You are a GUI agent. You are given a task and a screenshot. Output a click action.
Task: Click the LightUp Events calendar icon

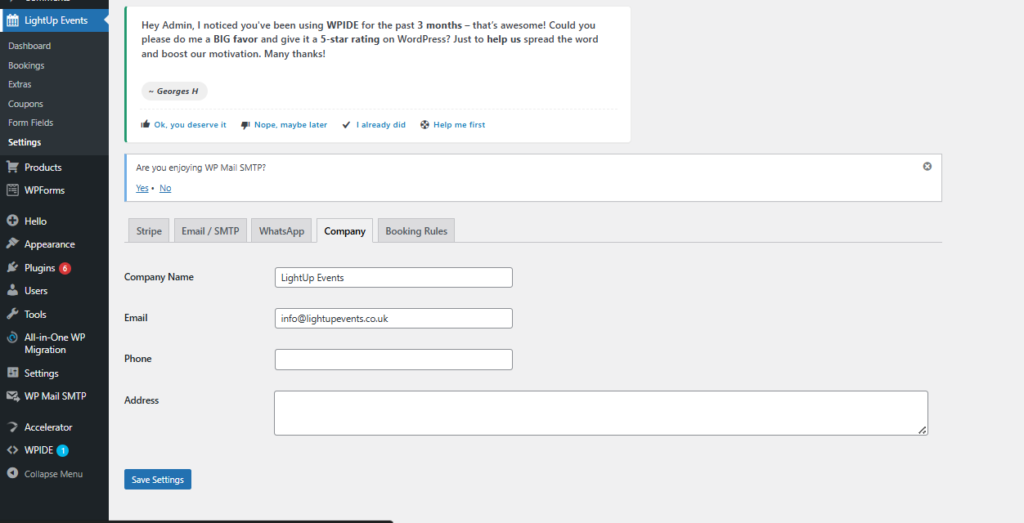(x=12, y=20)
